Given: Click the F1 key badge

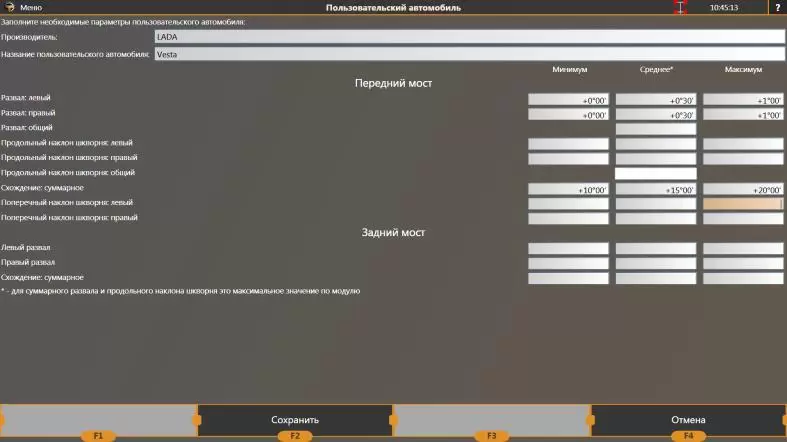Looking at the screenshot, I should (98, 436).
